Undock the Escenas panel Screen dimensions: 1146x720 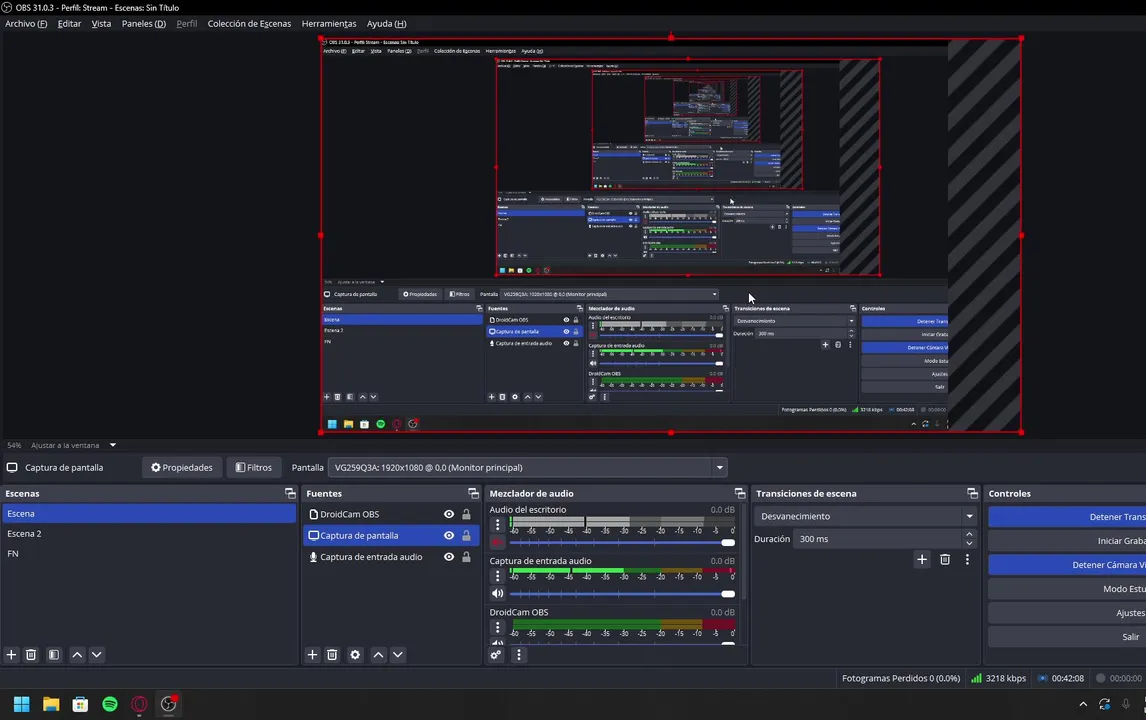(x=290, y=493)
